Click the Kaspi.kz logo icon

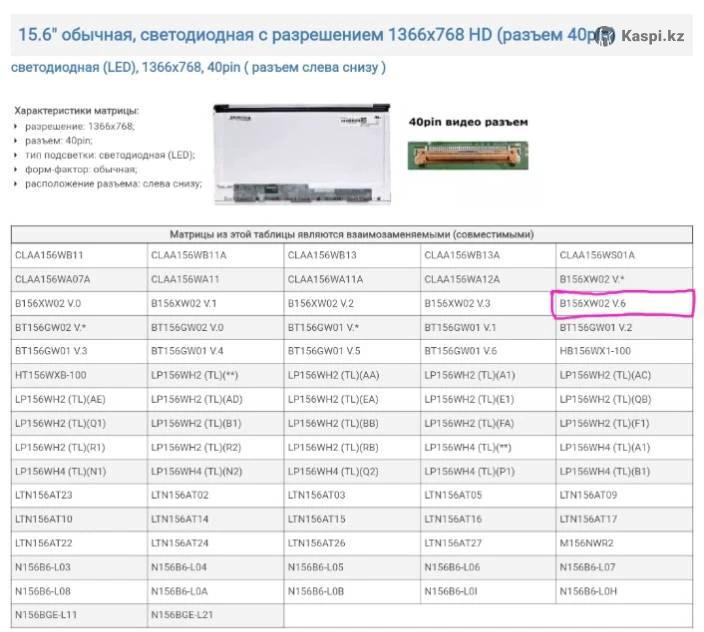click(605, 36)
